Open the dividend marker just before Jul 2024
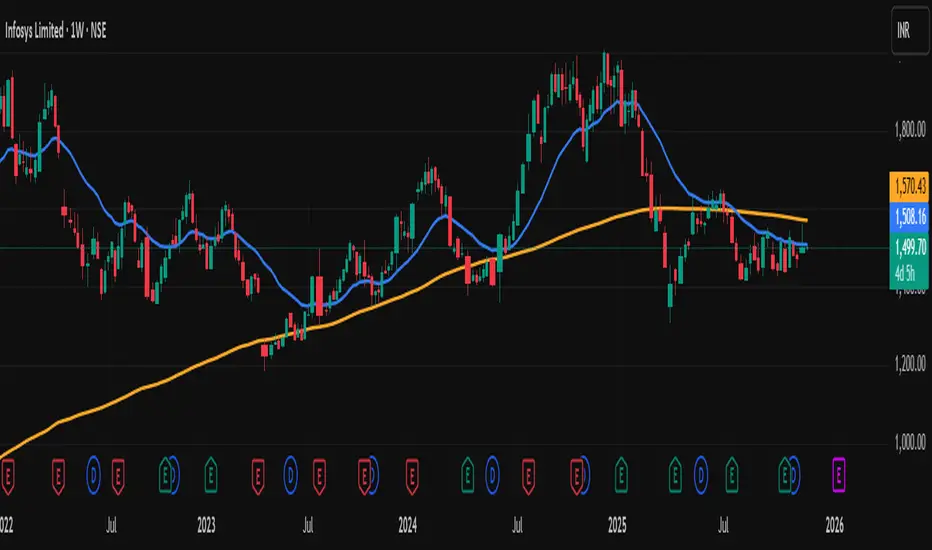The height and width of the screenshot is (550, 932). (492, 468)
